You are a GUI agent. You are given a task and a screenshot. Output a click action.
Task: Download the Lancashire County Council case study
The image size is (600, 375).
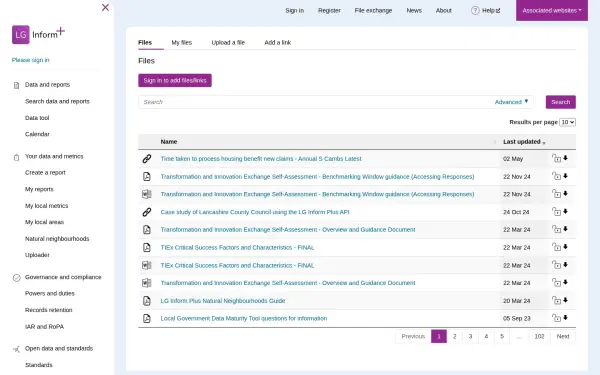(x=565, y=211)
